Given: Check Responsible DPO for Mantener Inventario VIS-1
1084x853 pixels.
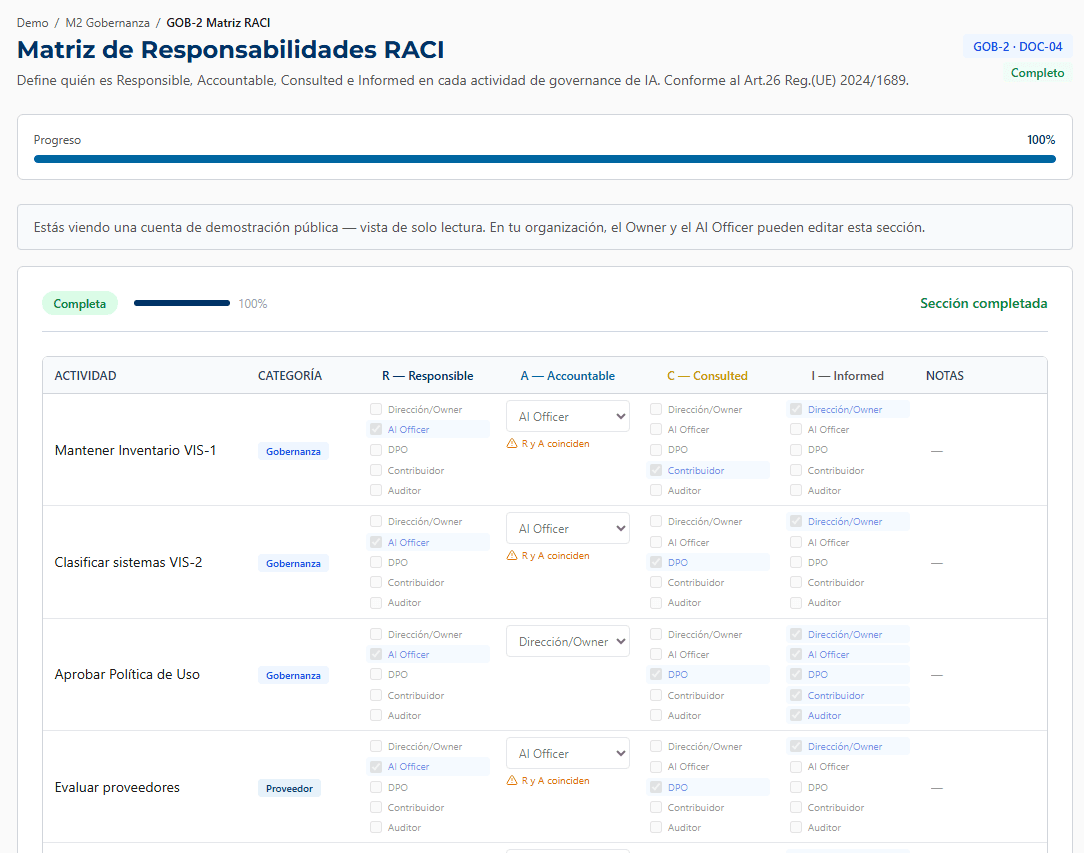Looking at the screenshot, I should (x=376, y=449).
